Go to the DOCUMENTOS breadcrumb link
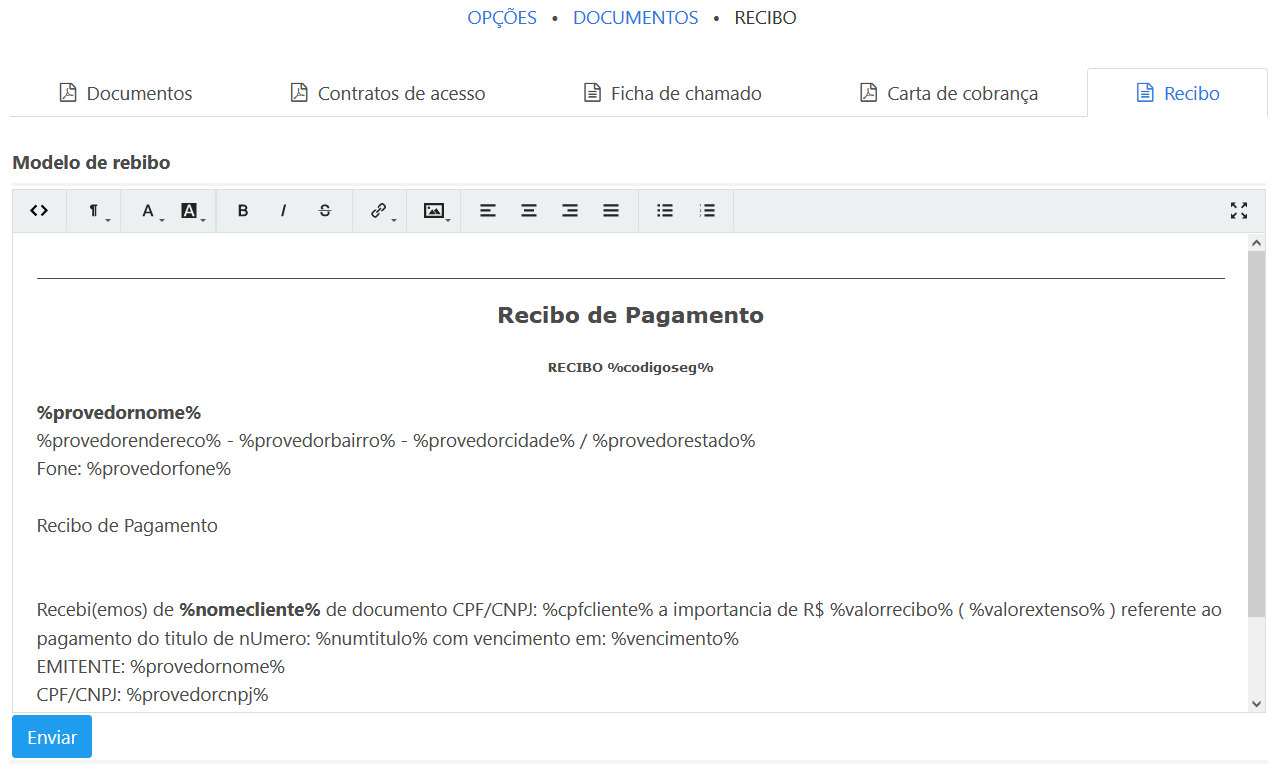This screenshot has height=764, width=1280. coord(635,18)
